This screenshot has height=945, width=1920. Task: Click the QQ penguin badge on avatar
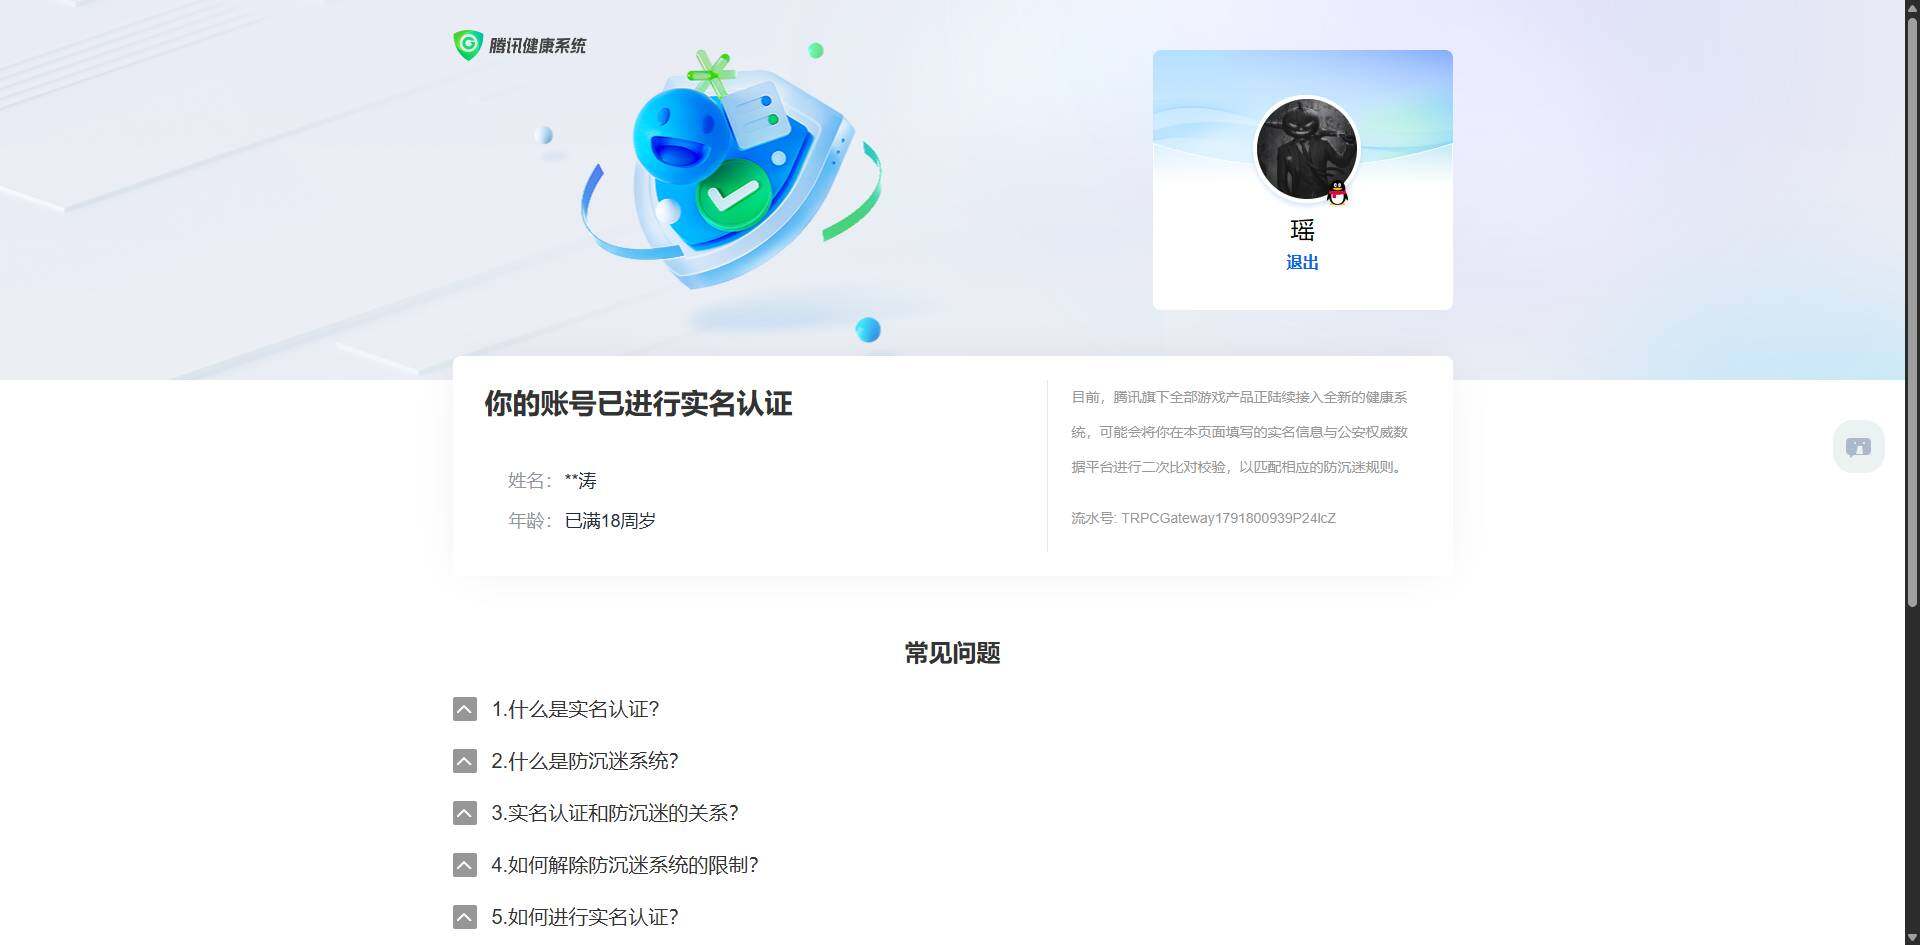point(1337,193)
